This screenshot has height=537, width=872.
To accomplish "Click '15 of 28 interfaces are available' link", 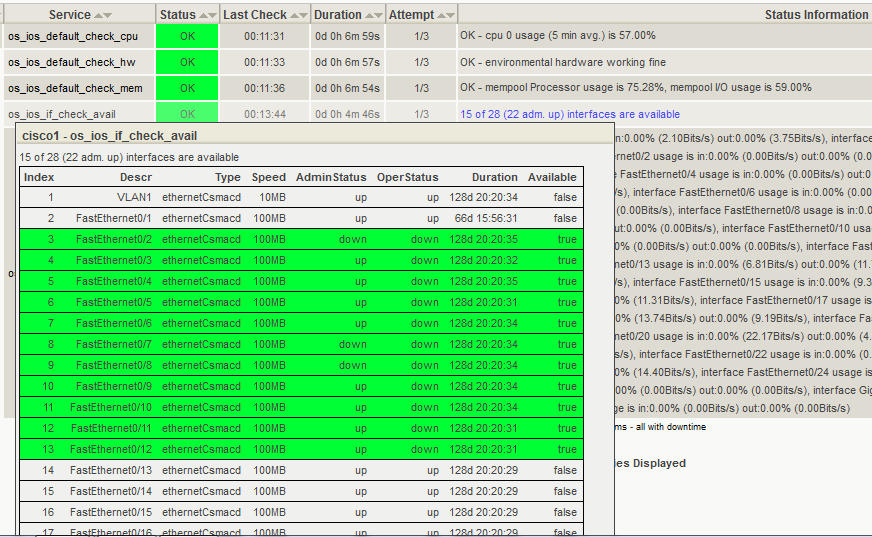I will (x=569, y=114).
